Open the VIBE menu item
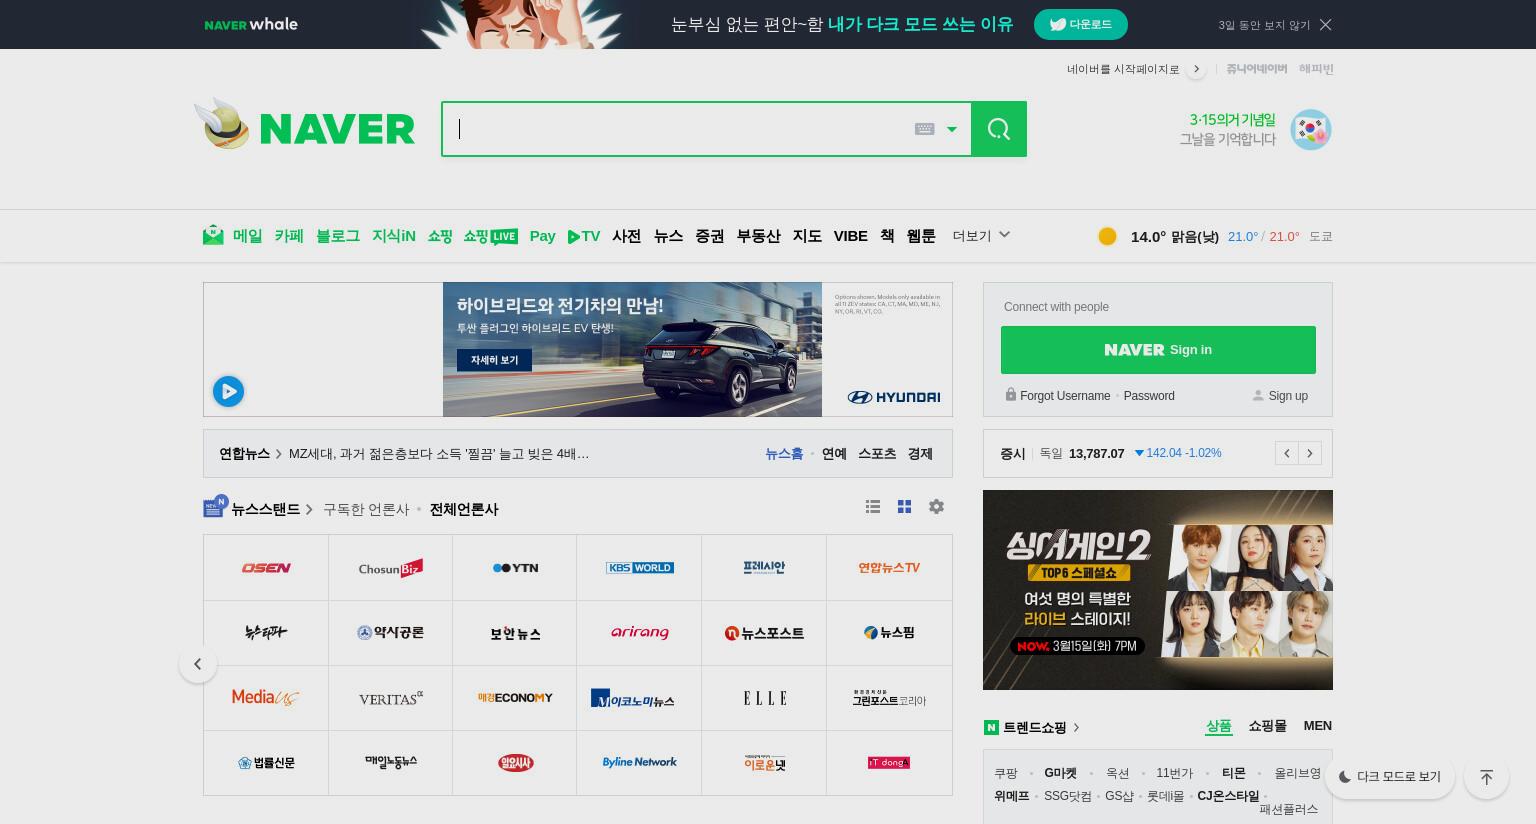 (x=851, y=236)
